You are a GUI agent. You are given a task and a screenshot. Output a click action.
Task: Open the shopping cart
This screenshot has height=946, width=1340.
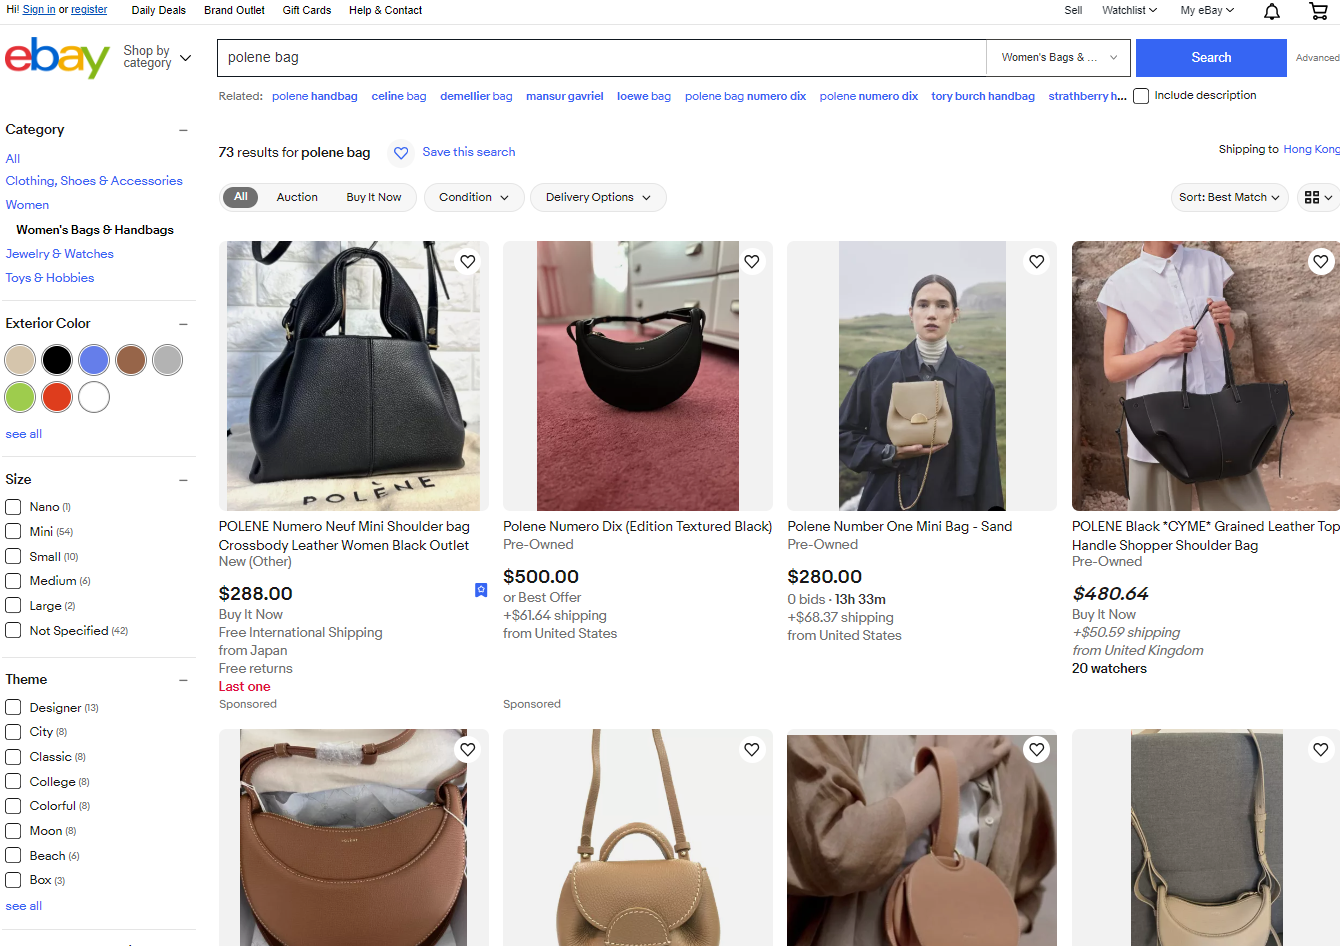coord(1318,11)
